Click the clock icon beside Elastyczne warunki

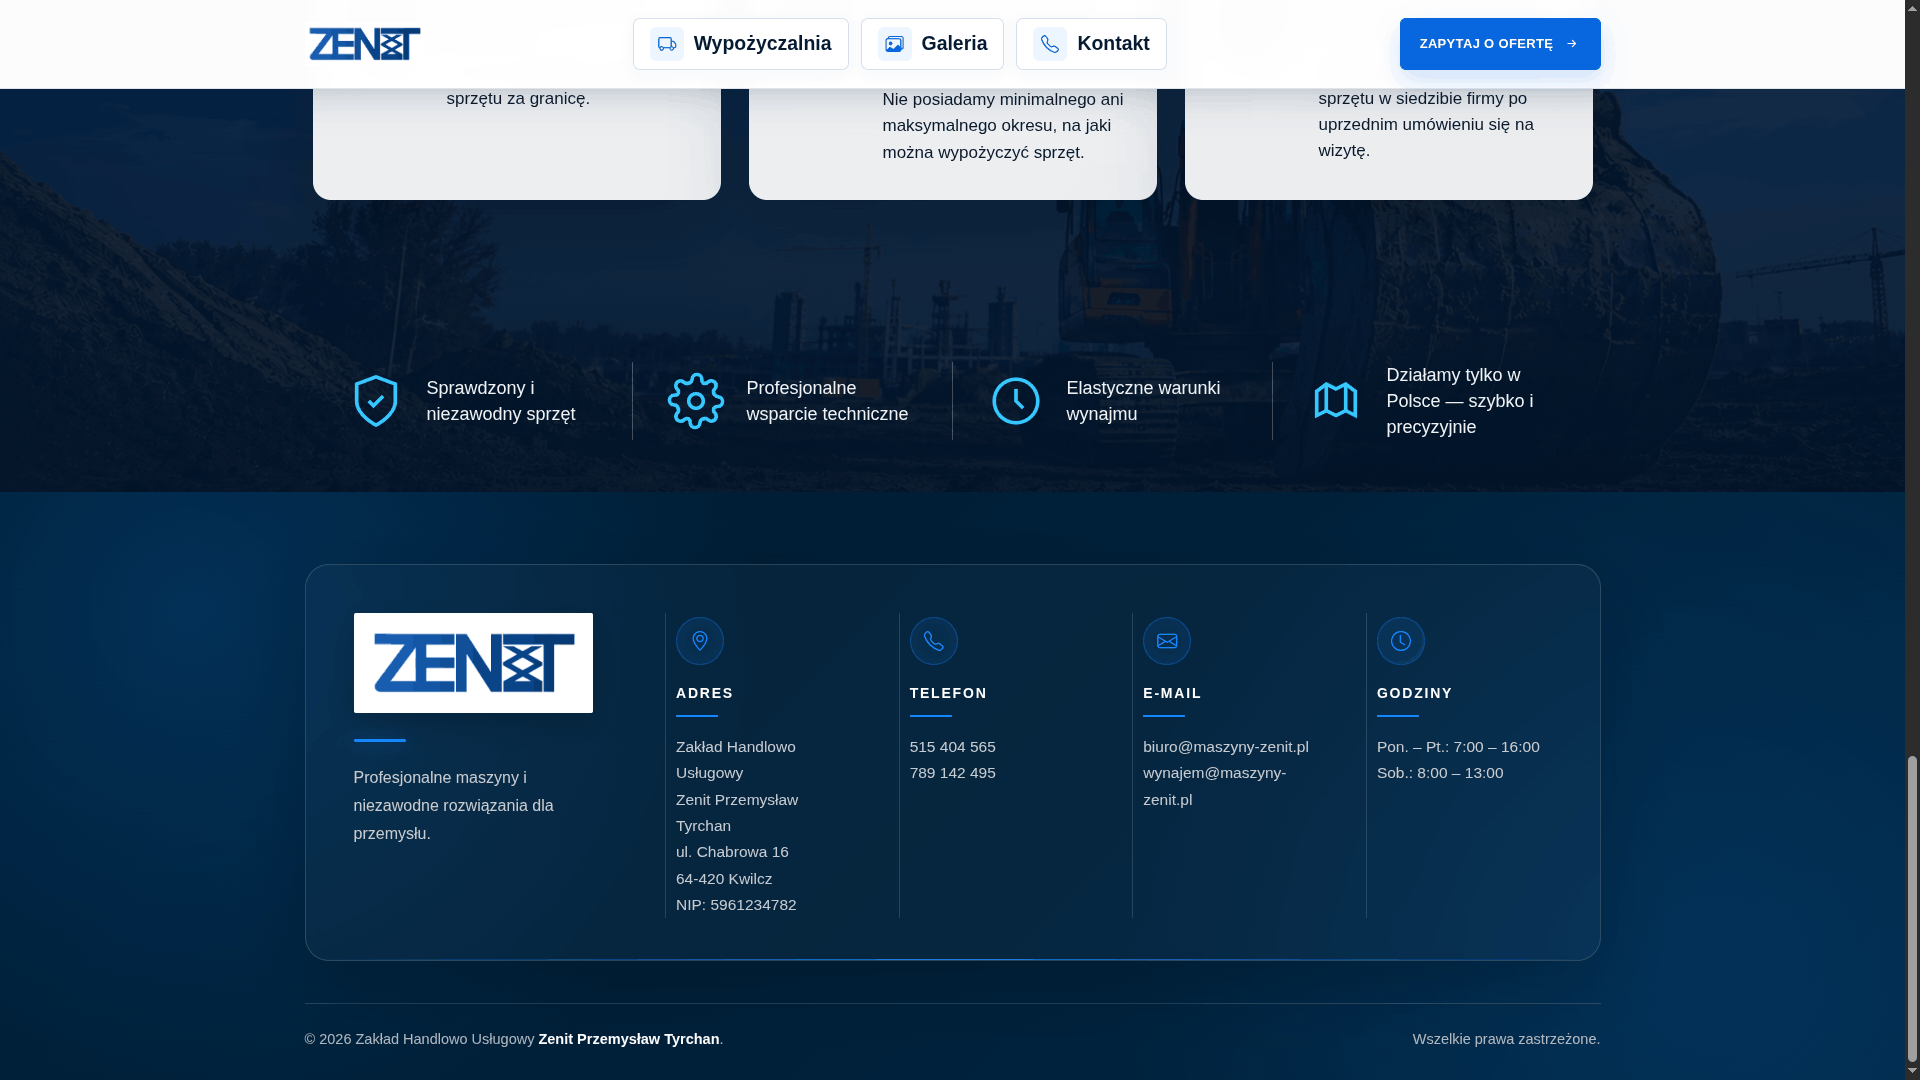click(x=1016, y=401)
